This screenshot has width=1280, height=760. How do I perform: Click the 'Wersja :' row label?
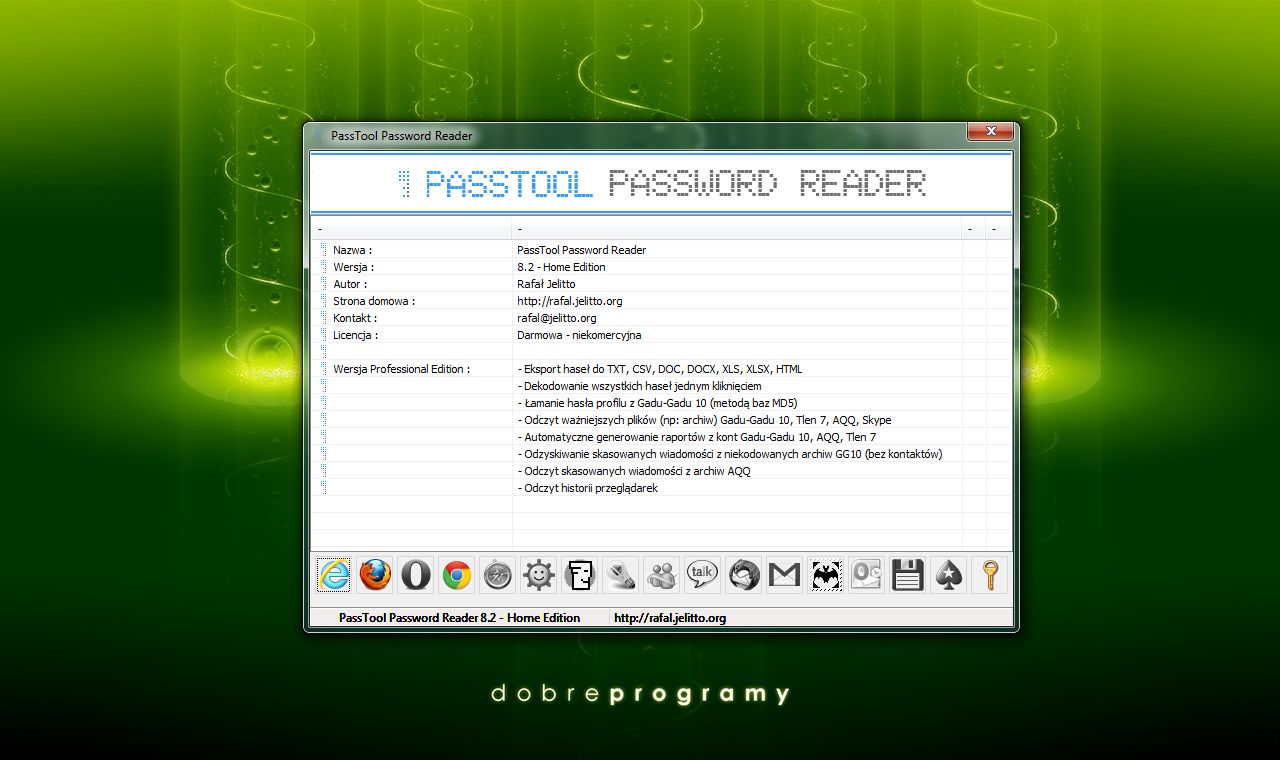tap(354, 267)
